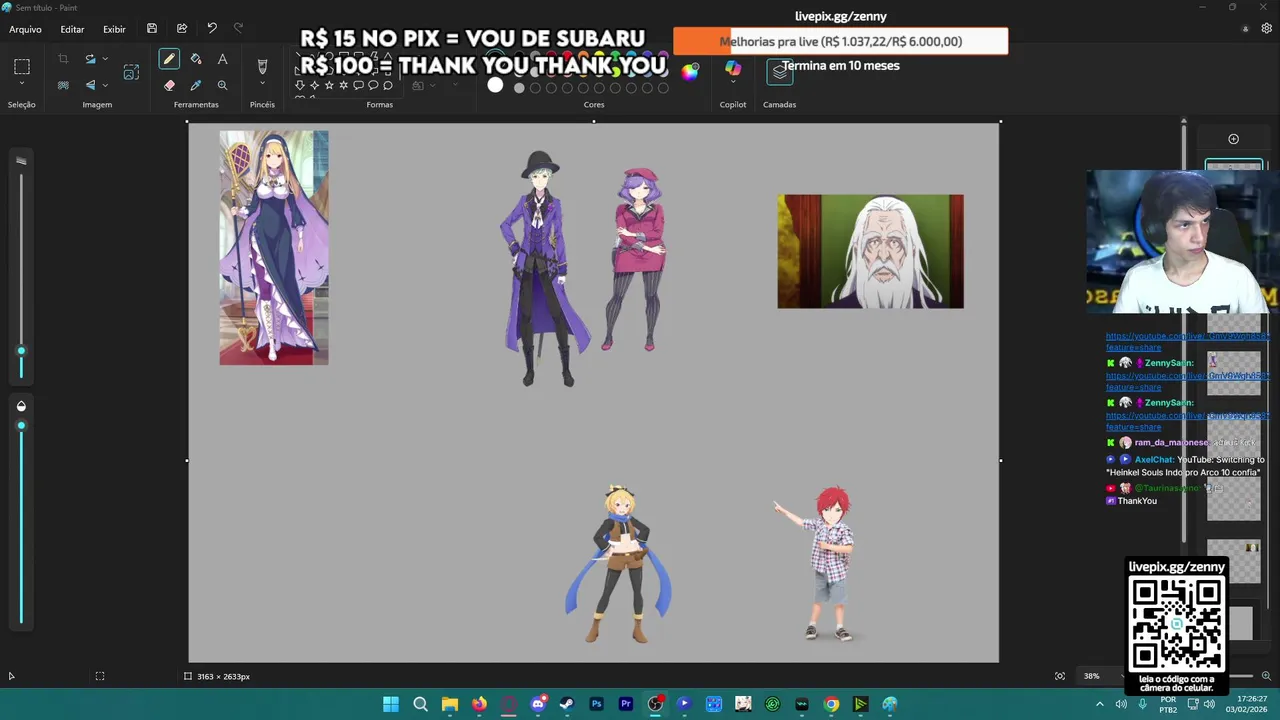Click the old bearded man image
The height and width of the screenshot is (720, 1280).
pos(870,251)
